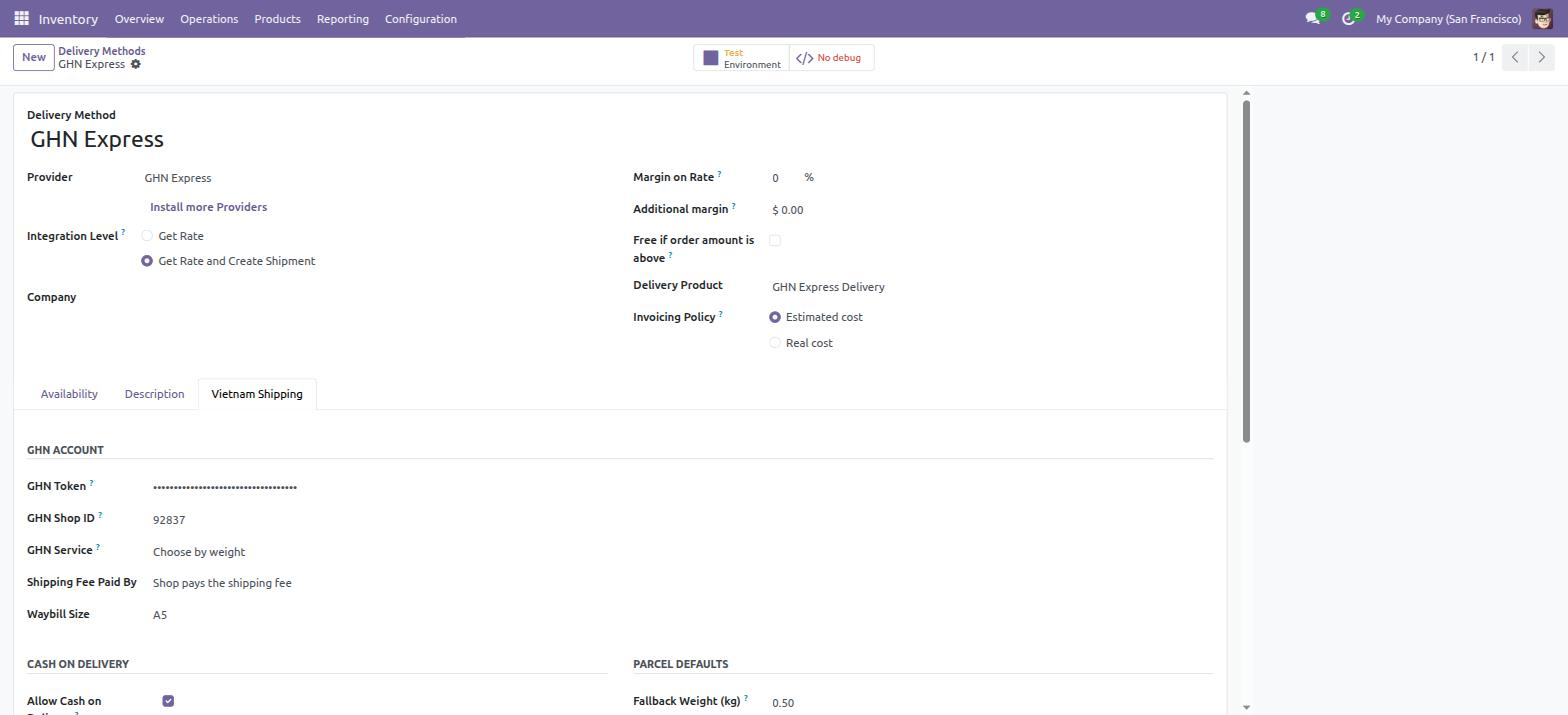Toggle the Test Environment button
1568x715 pixels.
pos(741,58)
